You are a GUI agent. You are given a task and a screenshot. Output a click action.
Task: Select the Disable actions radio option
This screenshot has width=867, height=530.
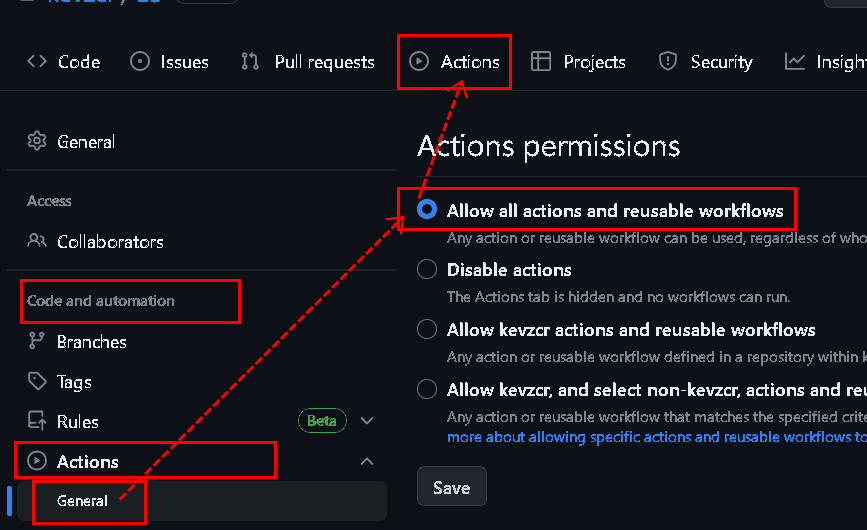click(427, 269)
